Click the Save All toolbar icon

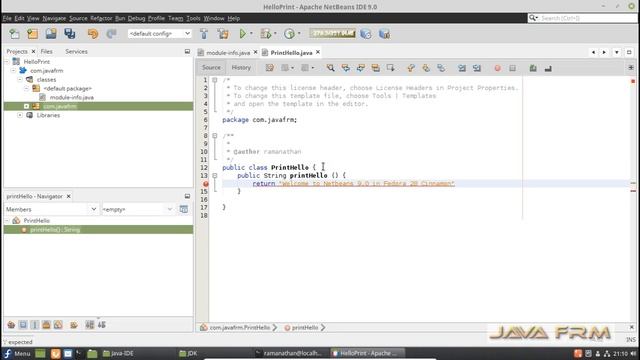coord(70,34)
